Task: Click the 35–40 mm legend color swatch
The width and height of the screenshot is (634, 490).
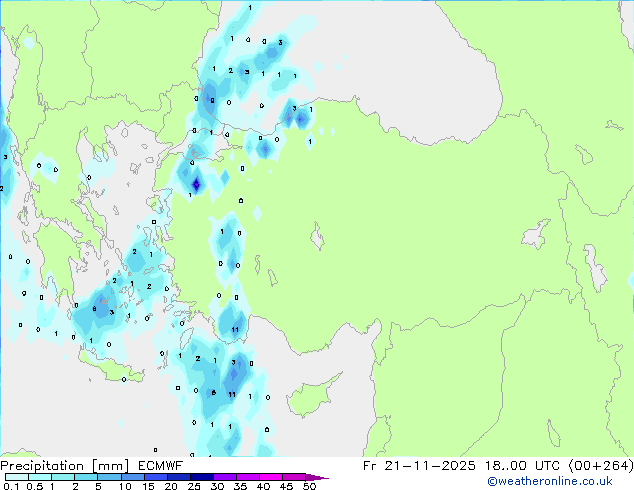Action: pyautogui.click(x=247, y=477)
